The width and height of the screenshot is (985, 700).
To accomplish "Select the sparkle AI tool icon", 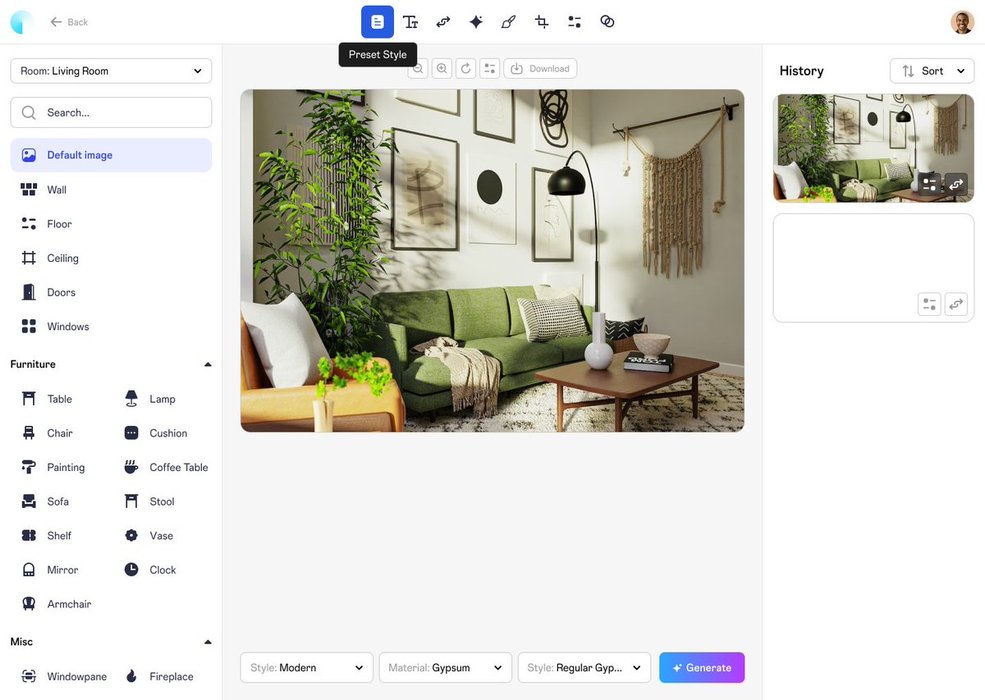I will click(x=476, y=22).
